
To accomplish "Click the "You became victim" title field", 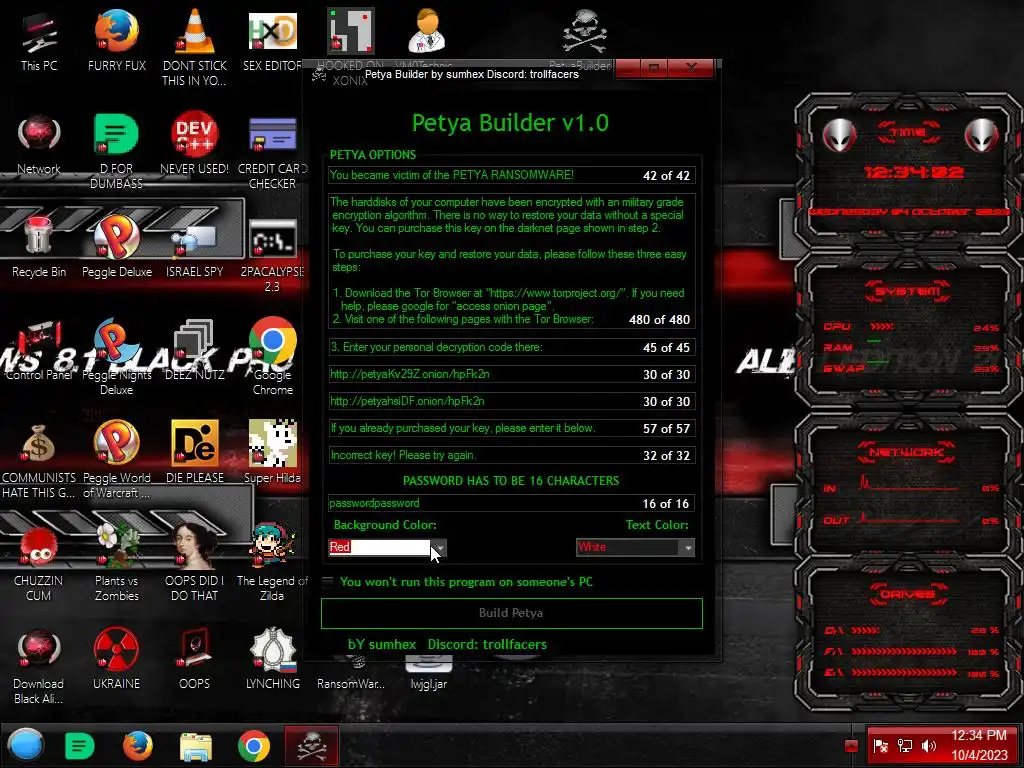I will [x=511, y=175].
